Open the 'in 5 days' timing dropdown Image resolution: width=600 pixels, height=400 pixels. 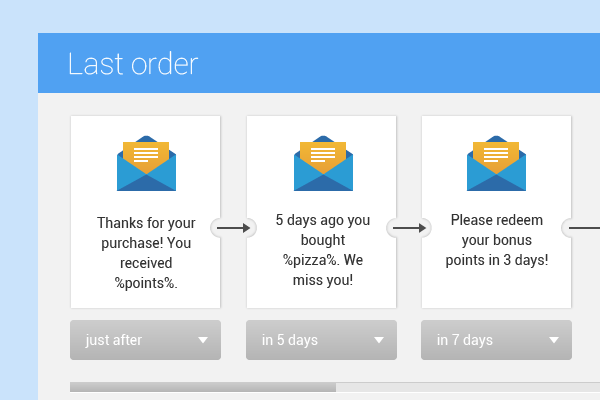click(x=321, y=340)
